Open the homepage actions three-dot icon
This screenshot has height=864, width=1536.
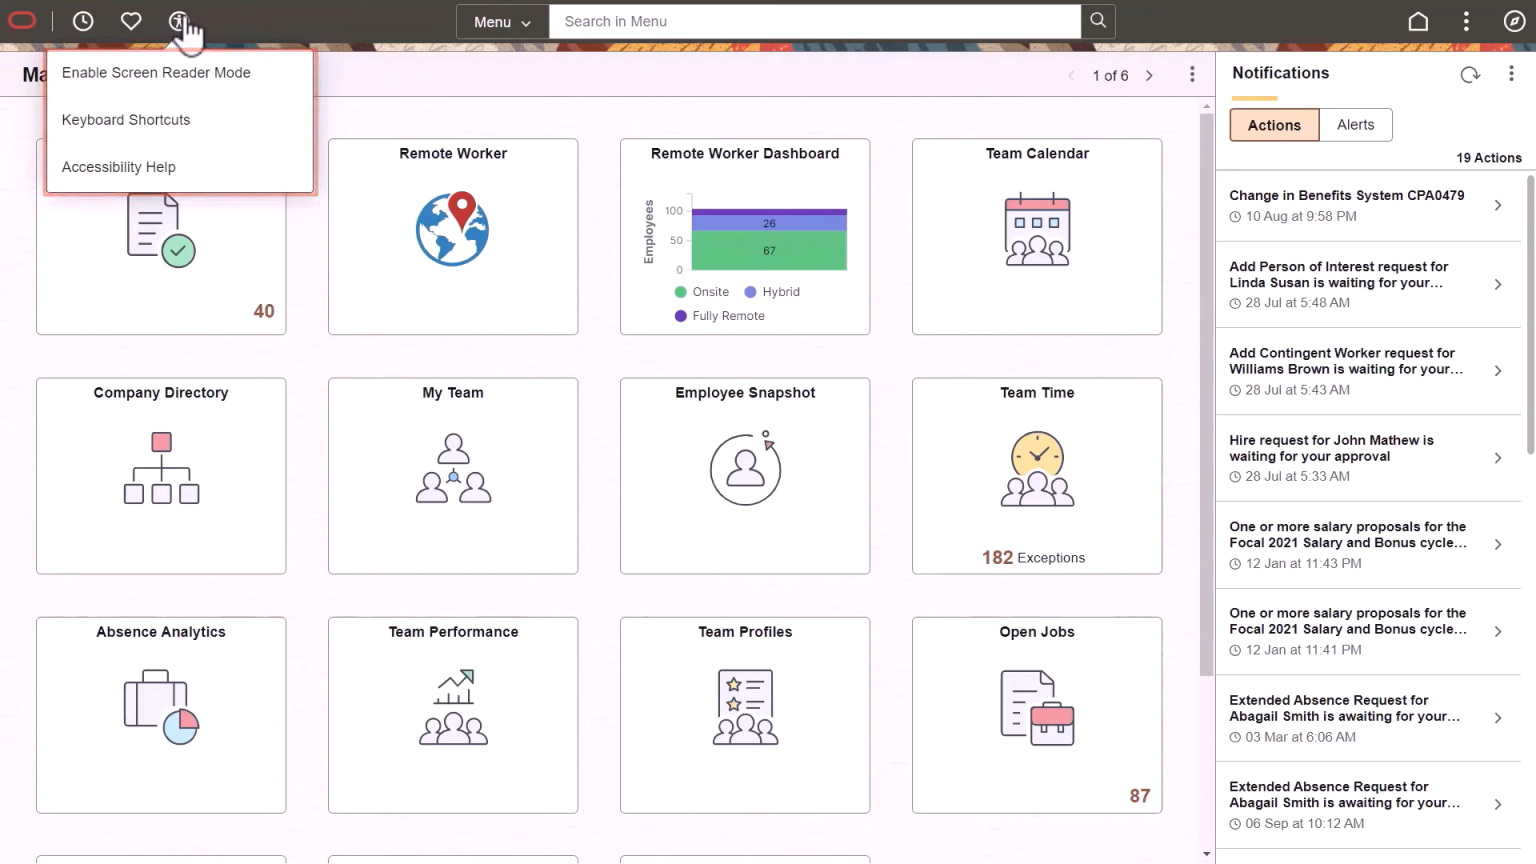[x=1192, y=75]
